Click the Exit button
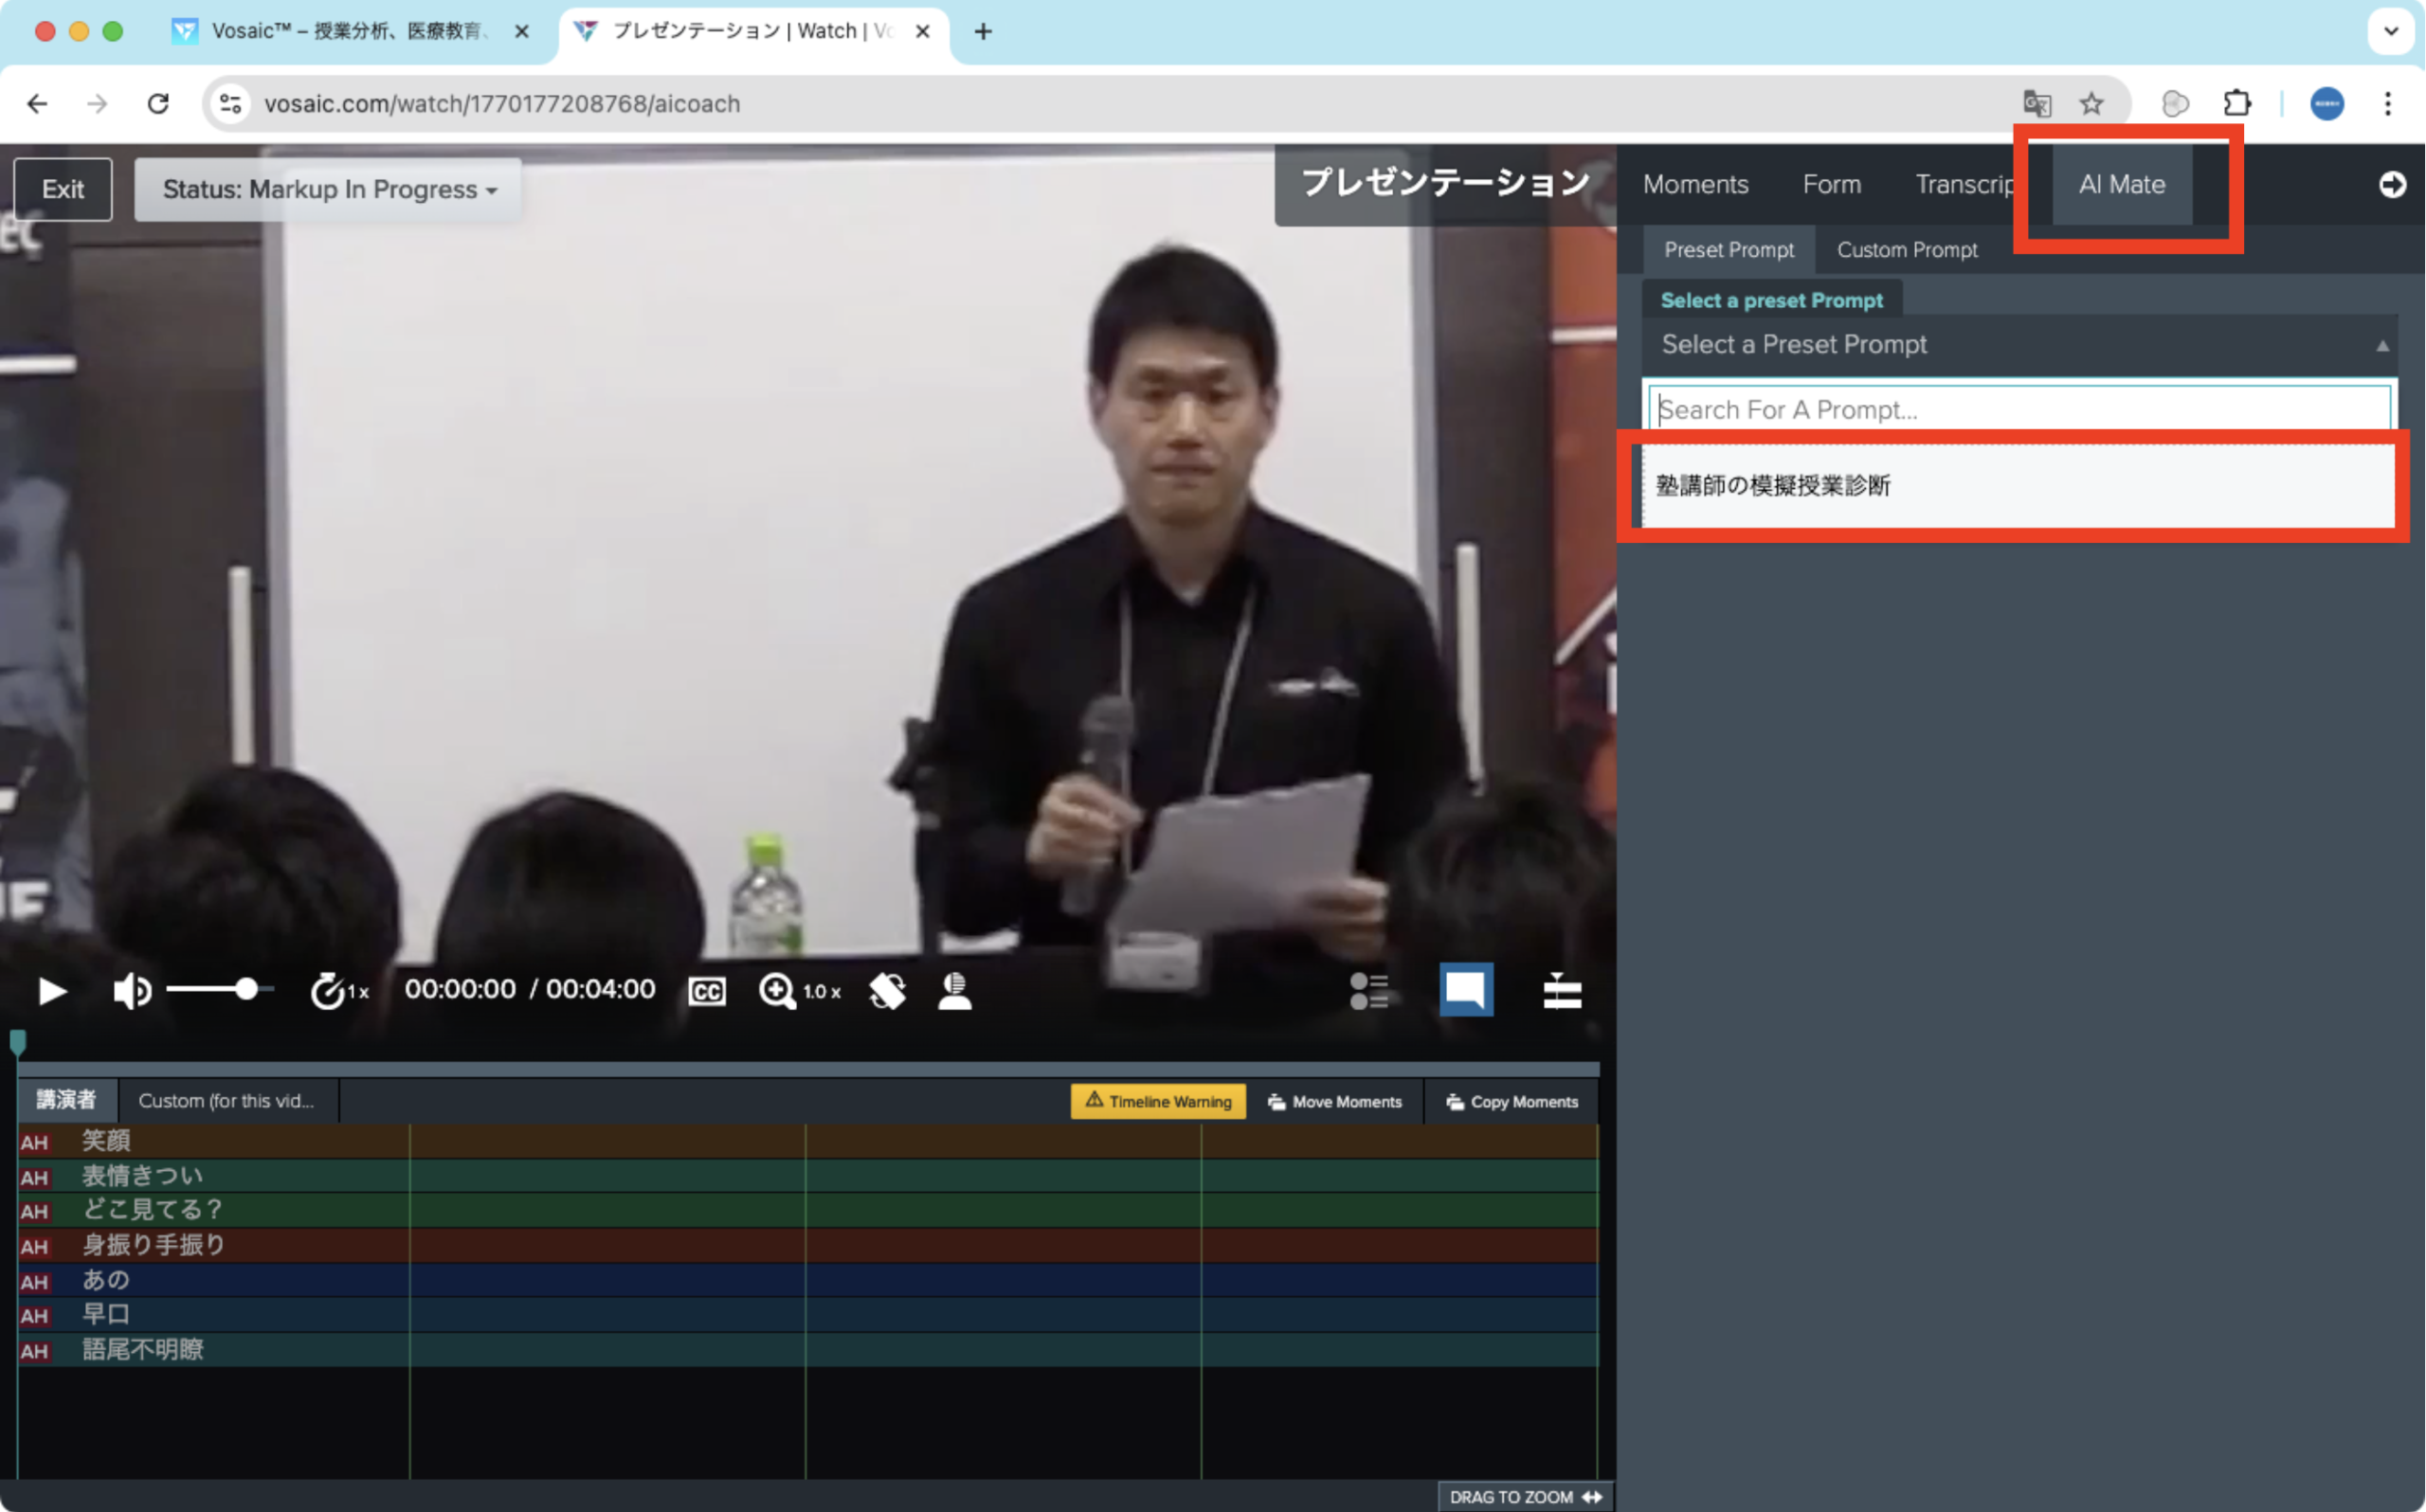The height and width of the screenshot is (1512, 2426). [63, 190]
